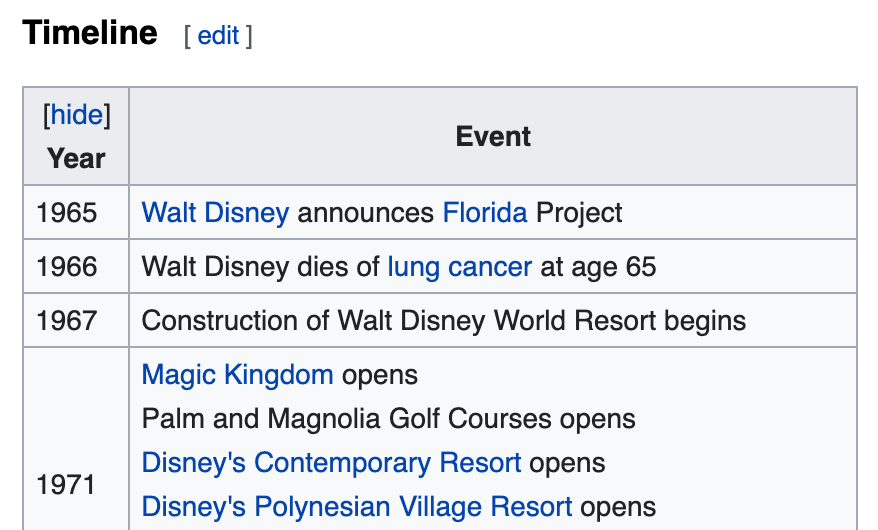Click the edit link beside Timeline heading
878x530 pixels.
218,36
